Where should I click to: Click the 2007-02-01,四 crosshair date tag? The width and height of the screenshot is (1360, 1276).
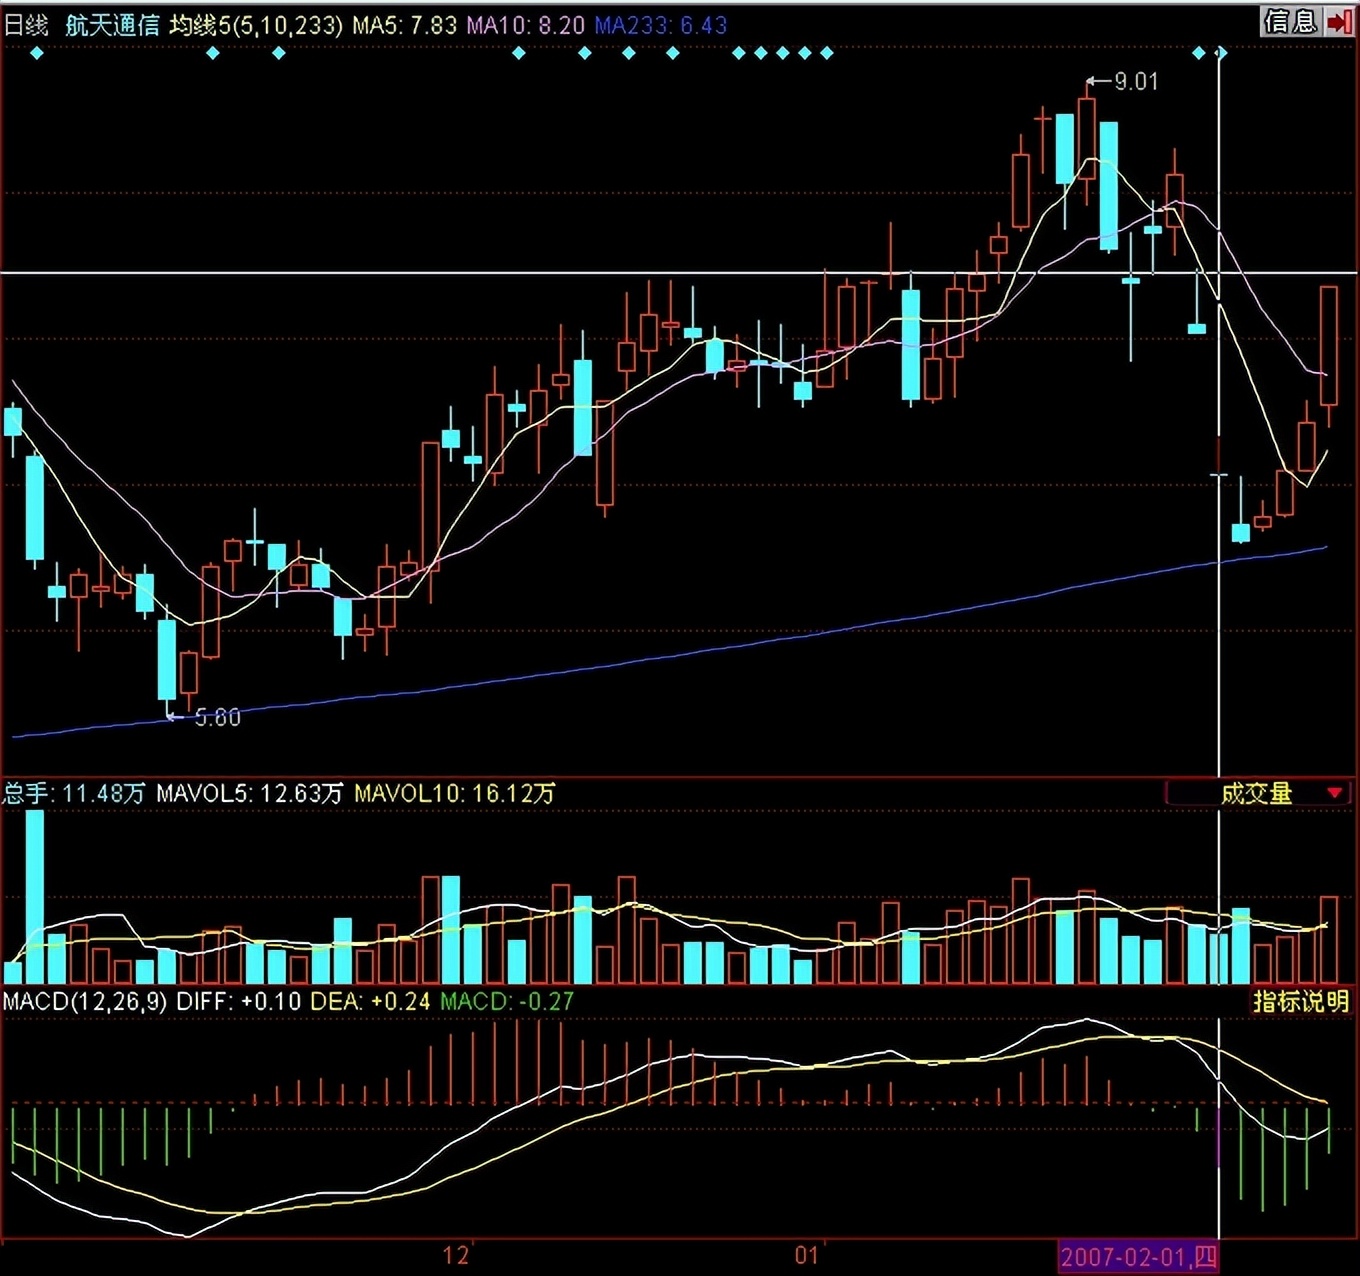coord(1138,1257)
